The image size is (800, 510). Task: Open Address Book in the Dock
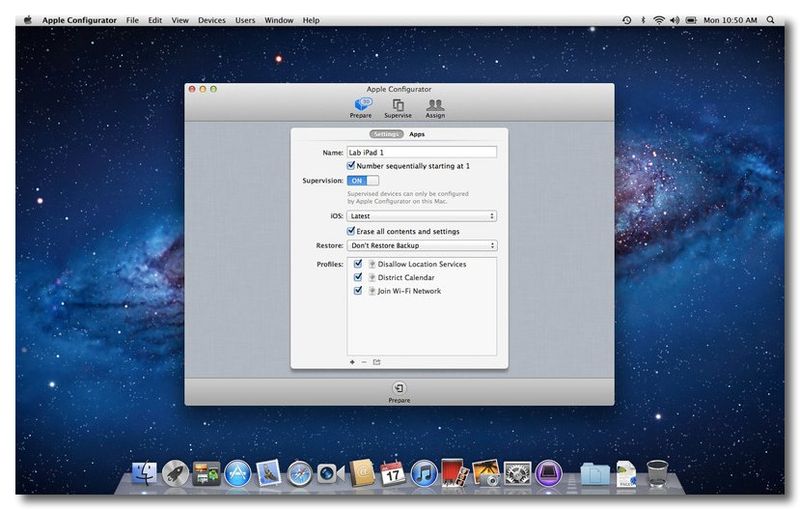(x=362, y=473)
